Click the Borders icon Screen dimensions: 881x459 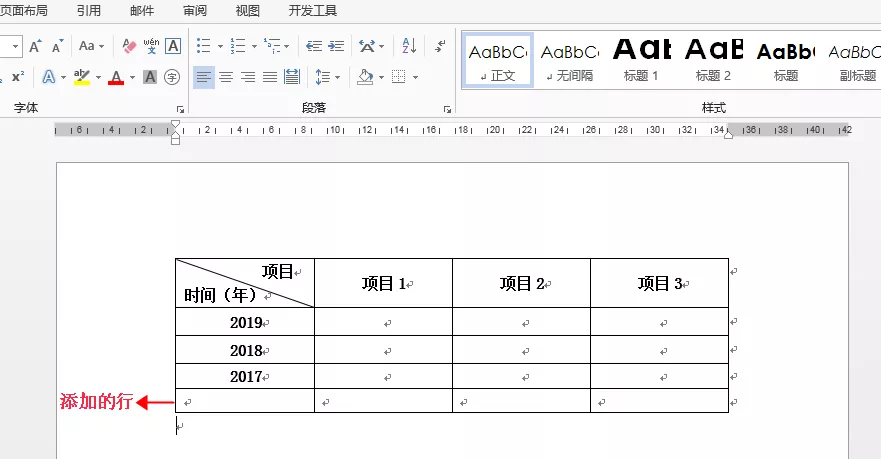398,77
